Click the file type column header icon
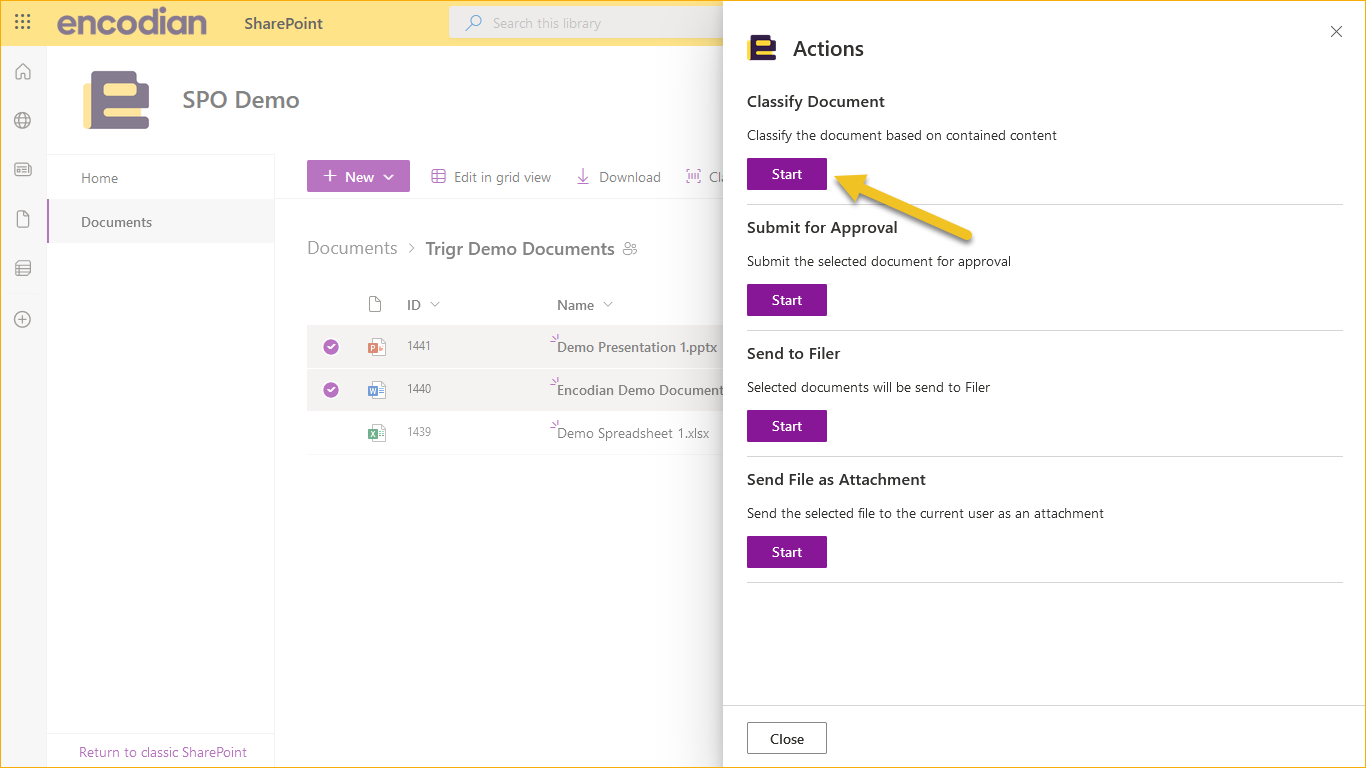Viewport: 1366px width, 768px height. pos(375,304)
